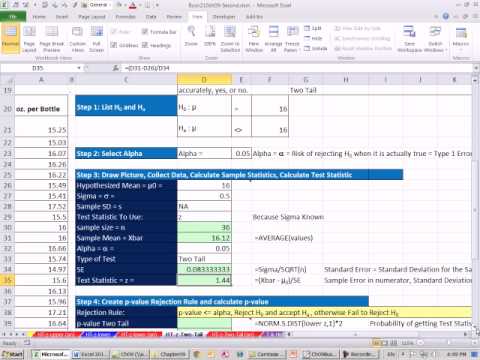Toggle the Headings checkbox
This screenshot has height=360, width=480.
pos(156,45)
